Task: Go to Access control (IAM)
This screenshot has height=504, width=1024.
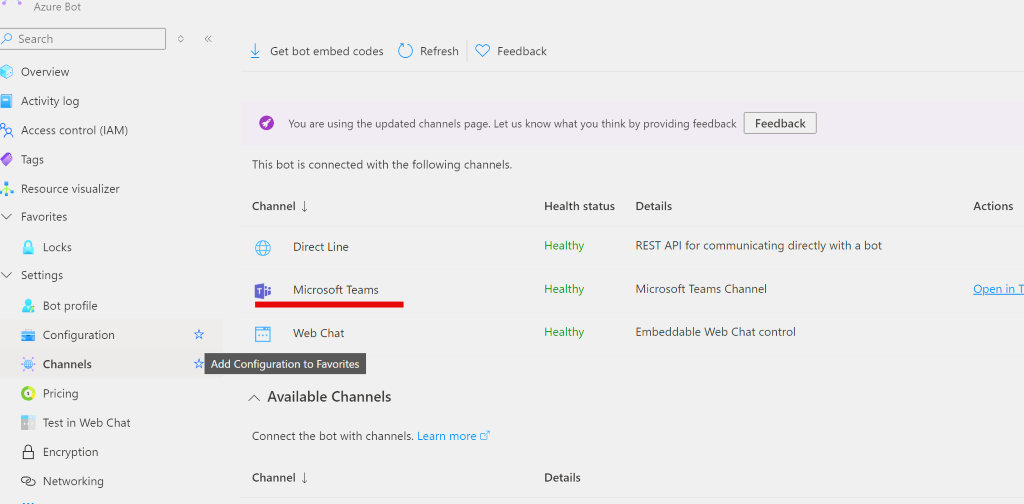Action: coord(74,131)
